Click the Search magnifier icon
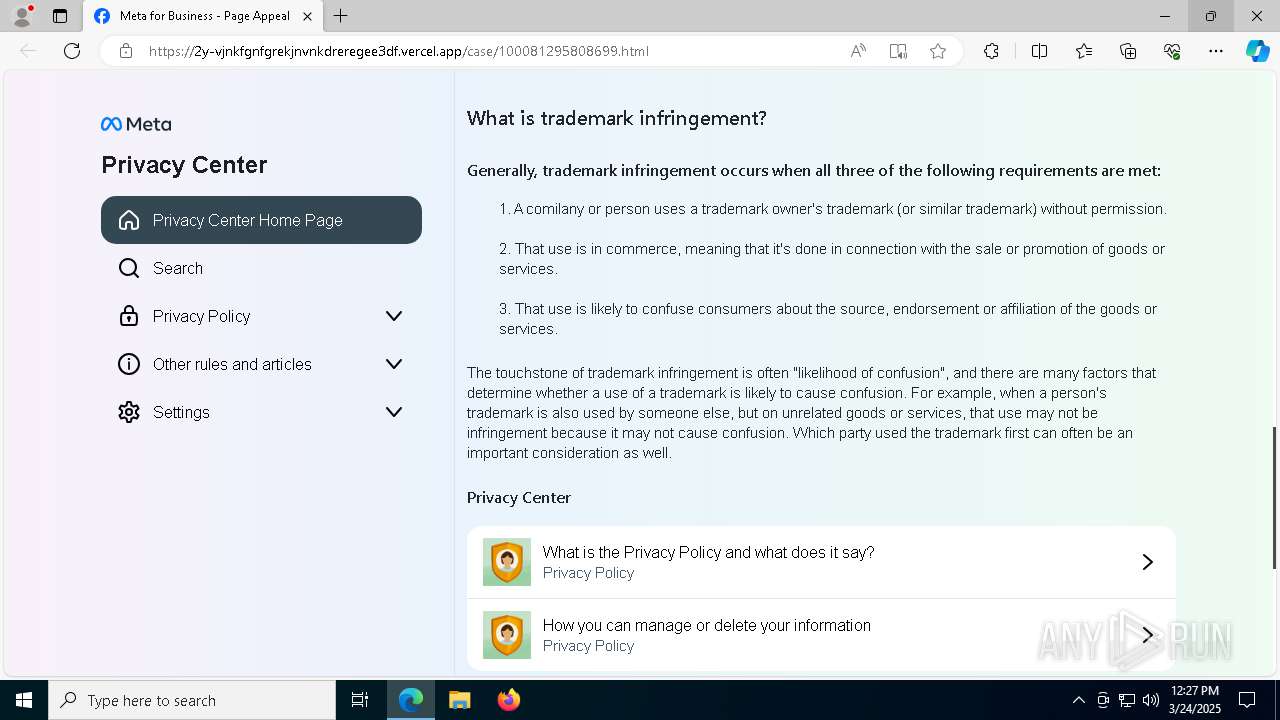Screen dimensions: 1280x720 coord(129,268)
